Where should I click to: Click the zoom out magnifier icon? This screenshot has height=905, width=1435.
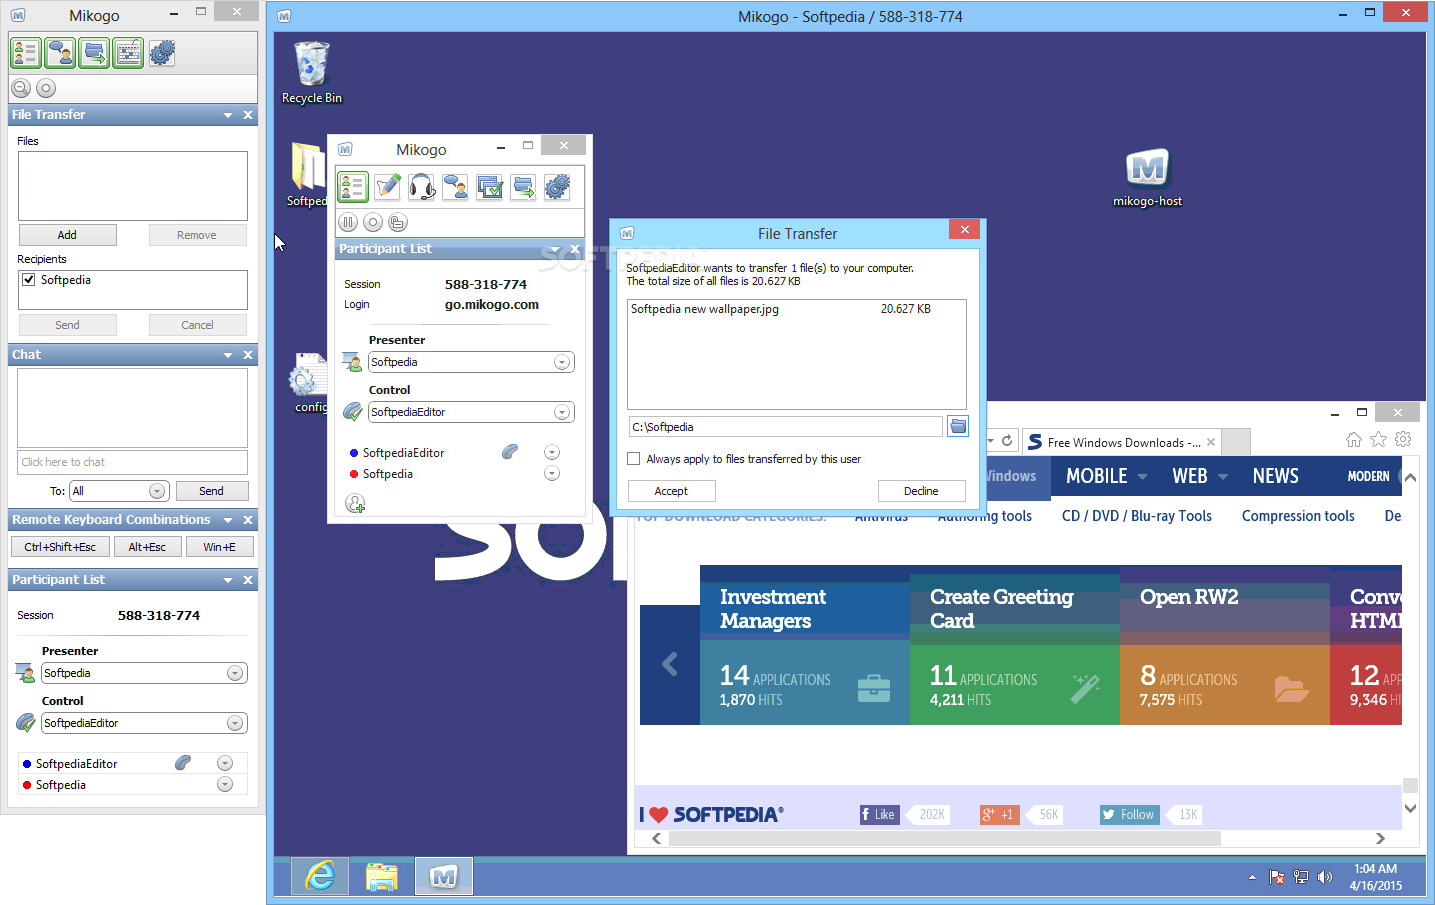click(x=21, y=88)
